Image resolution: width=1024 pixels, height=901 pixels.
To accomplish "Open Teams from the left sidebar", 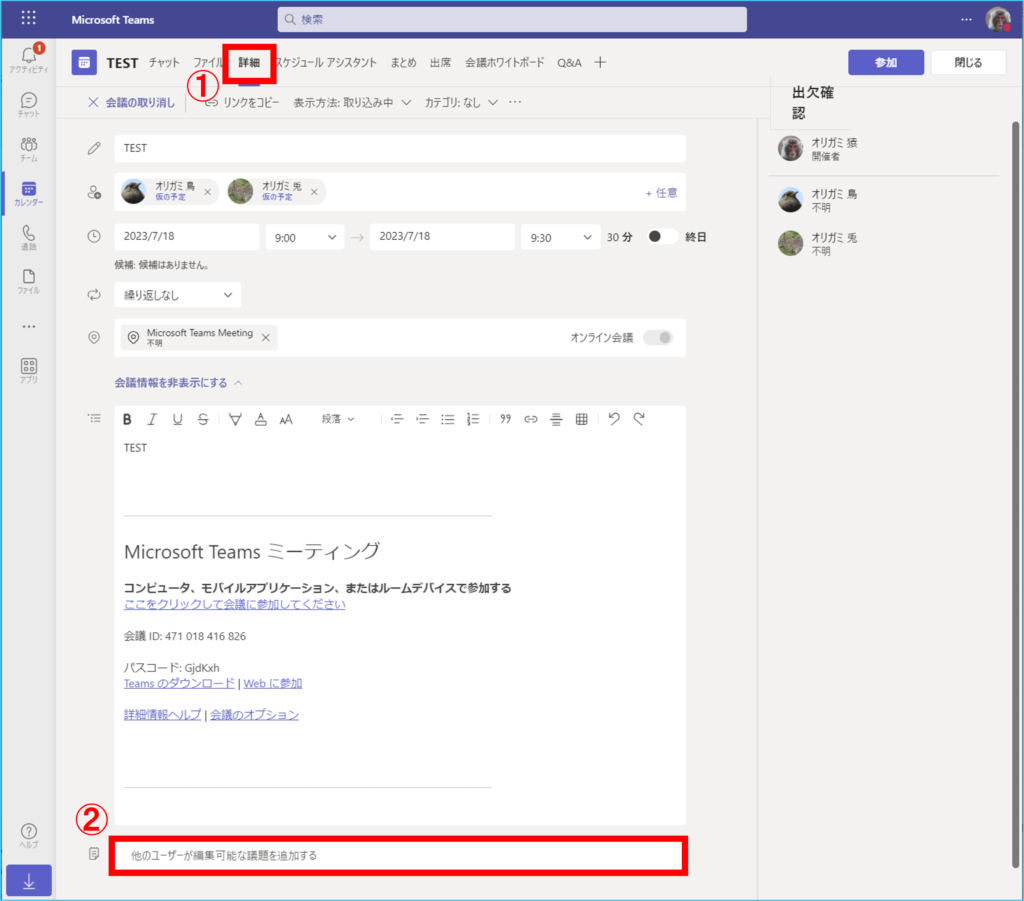I will tap(28, 149).
